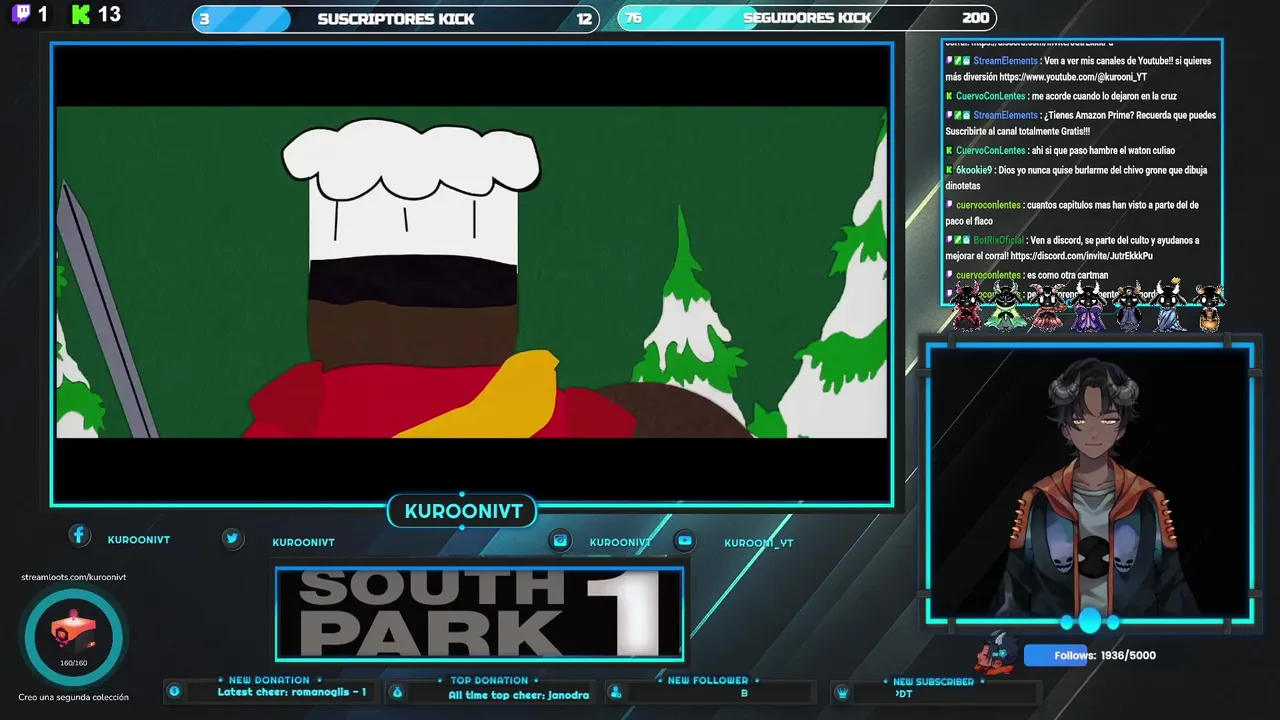Click the KUROONIVT Twitter handle text
This screenshot has height=720, width=1280.
click(x=303, y=543)
